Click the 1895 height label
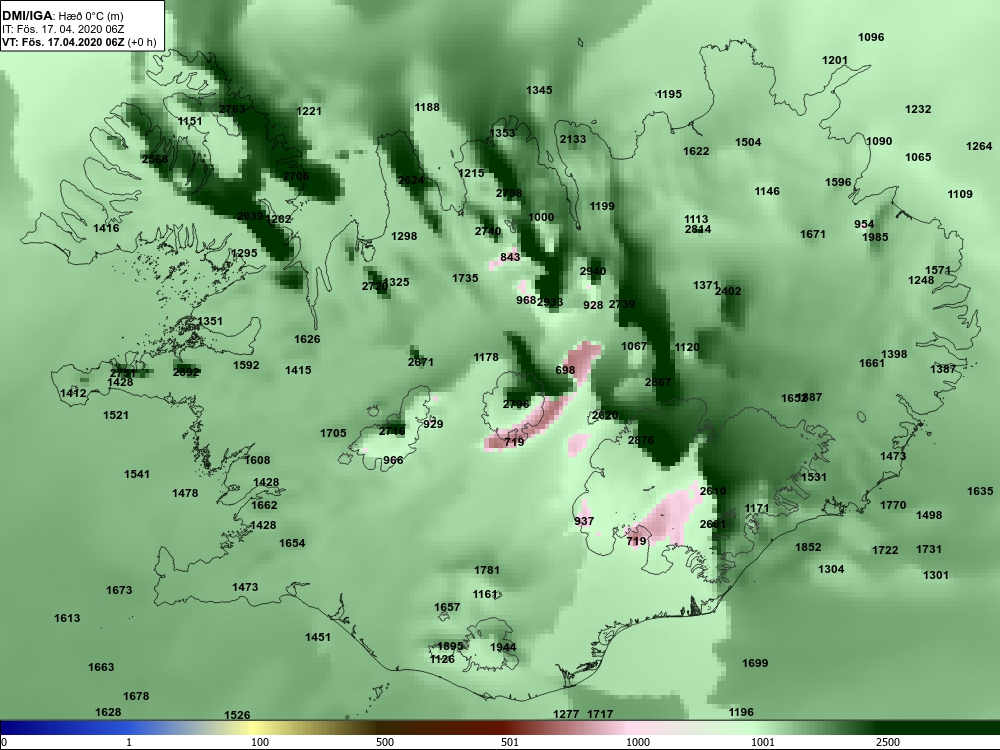Screen dimensions: 1000x750 click(450, 646)
